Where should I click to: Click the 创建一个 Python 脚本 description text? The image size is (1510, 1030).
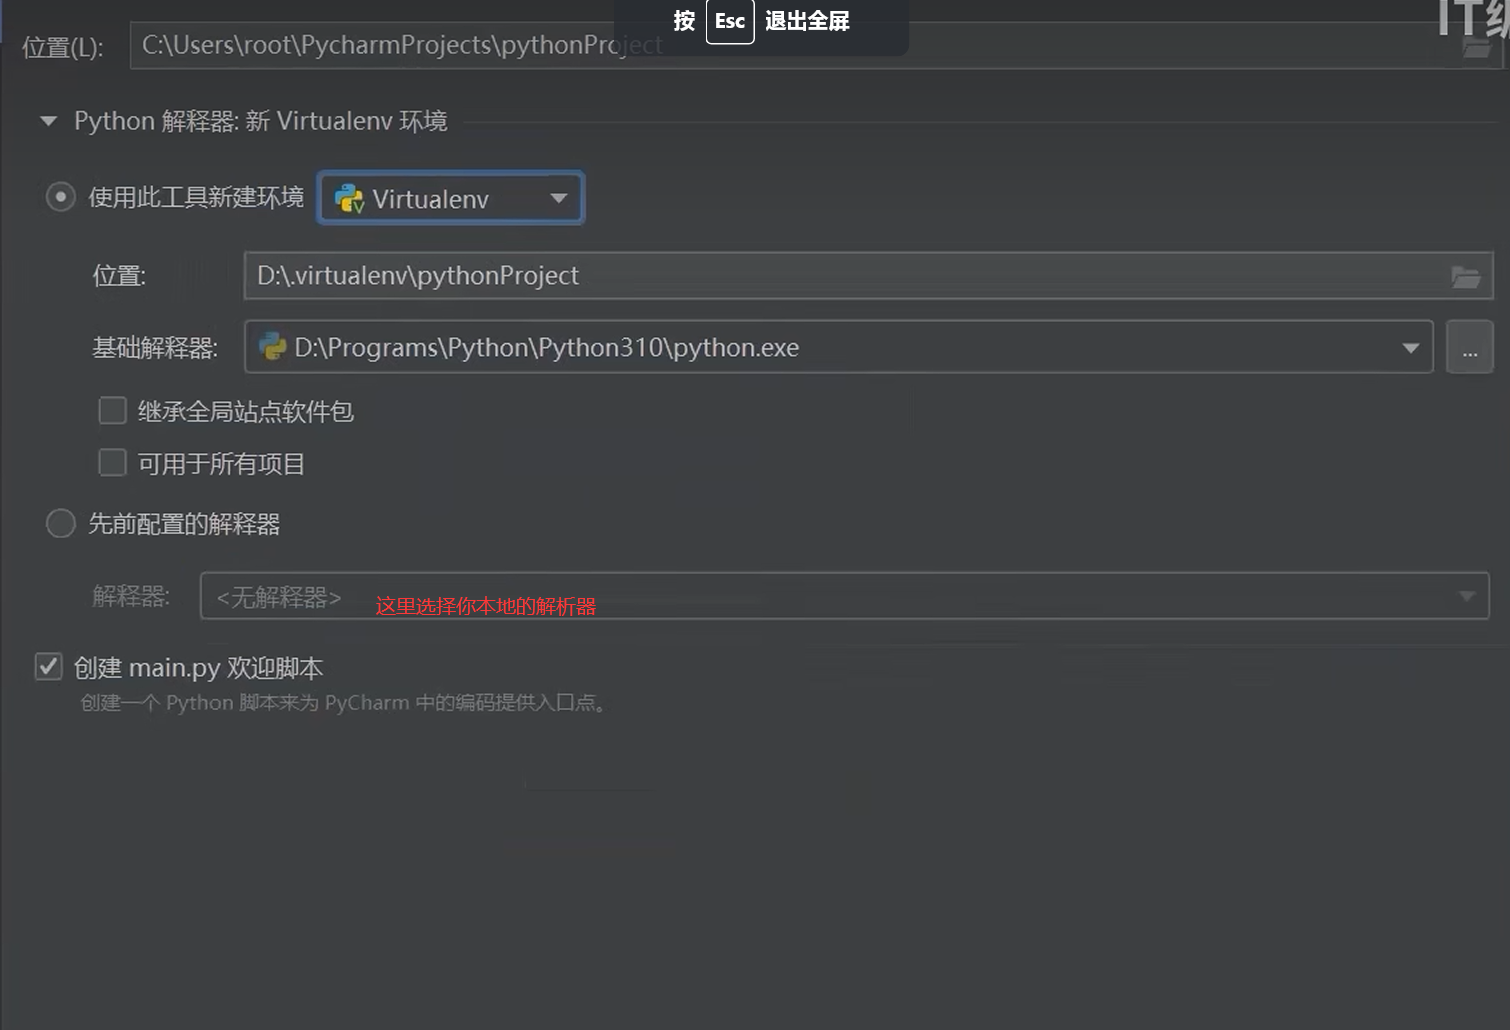(x=343, y=703)
